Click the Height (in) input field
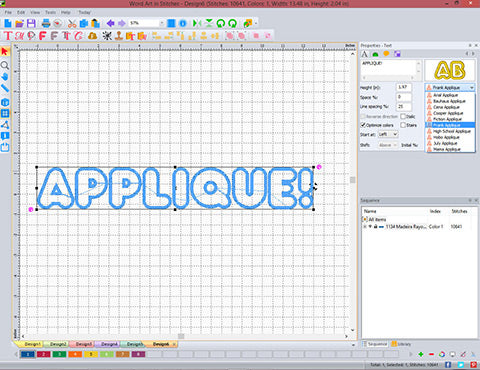The width and height of the screenshot is (480, 370). tap(403, 87)
